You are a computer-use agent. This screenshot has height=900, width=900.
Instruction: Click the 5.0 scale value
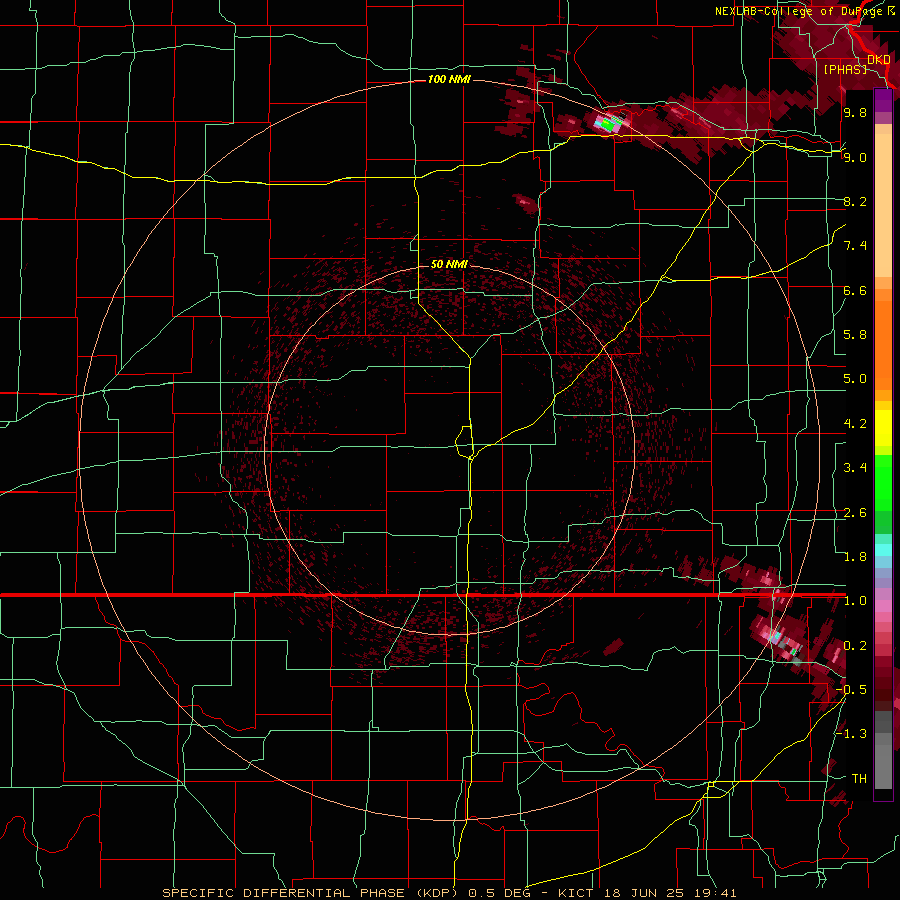(x=855, y=379)
